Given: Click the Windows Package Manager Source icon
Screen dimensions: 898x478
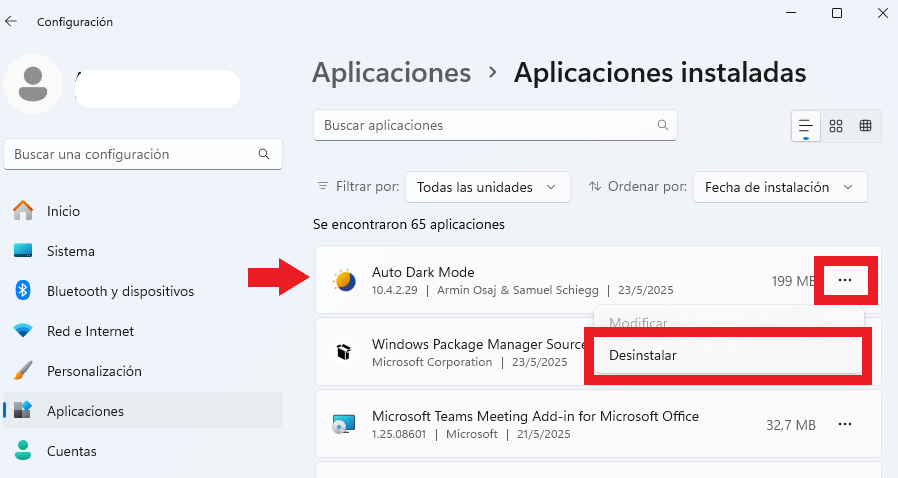Looking at the screenshot, I should tap(344, 351).
